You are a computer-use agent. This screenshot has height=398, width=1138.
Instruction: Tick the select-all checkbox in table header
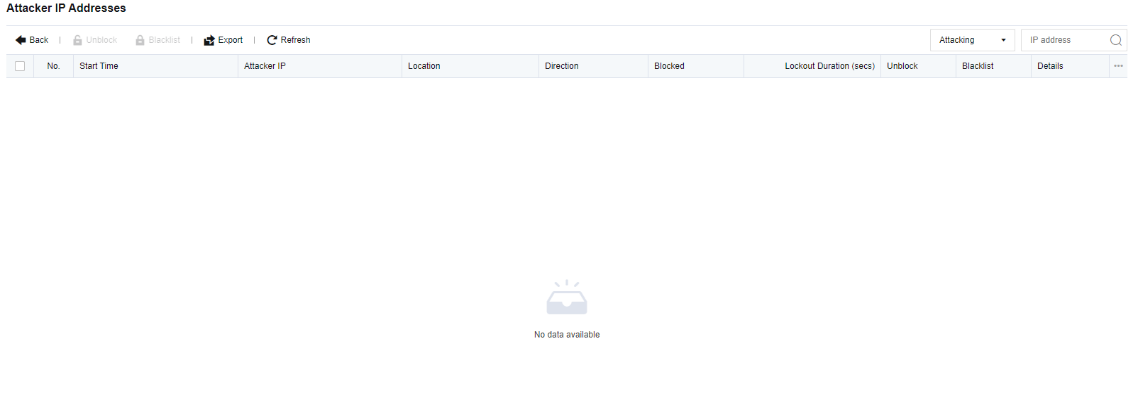(x=20, y=66)
